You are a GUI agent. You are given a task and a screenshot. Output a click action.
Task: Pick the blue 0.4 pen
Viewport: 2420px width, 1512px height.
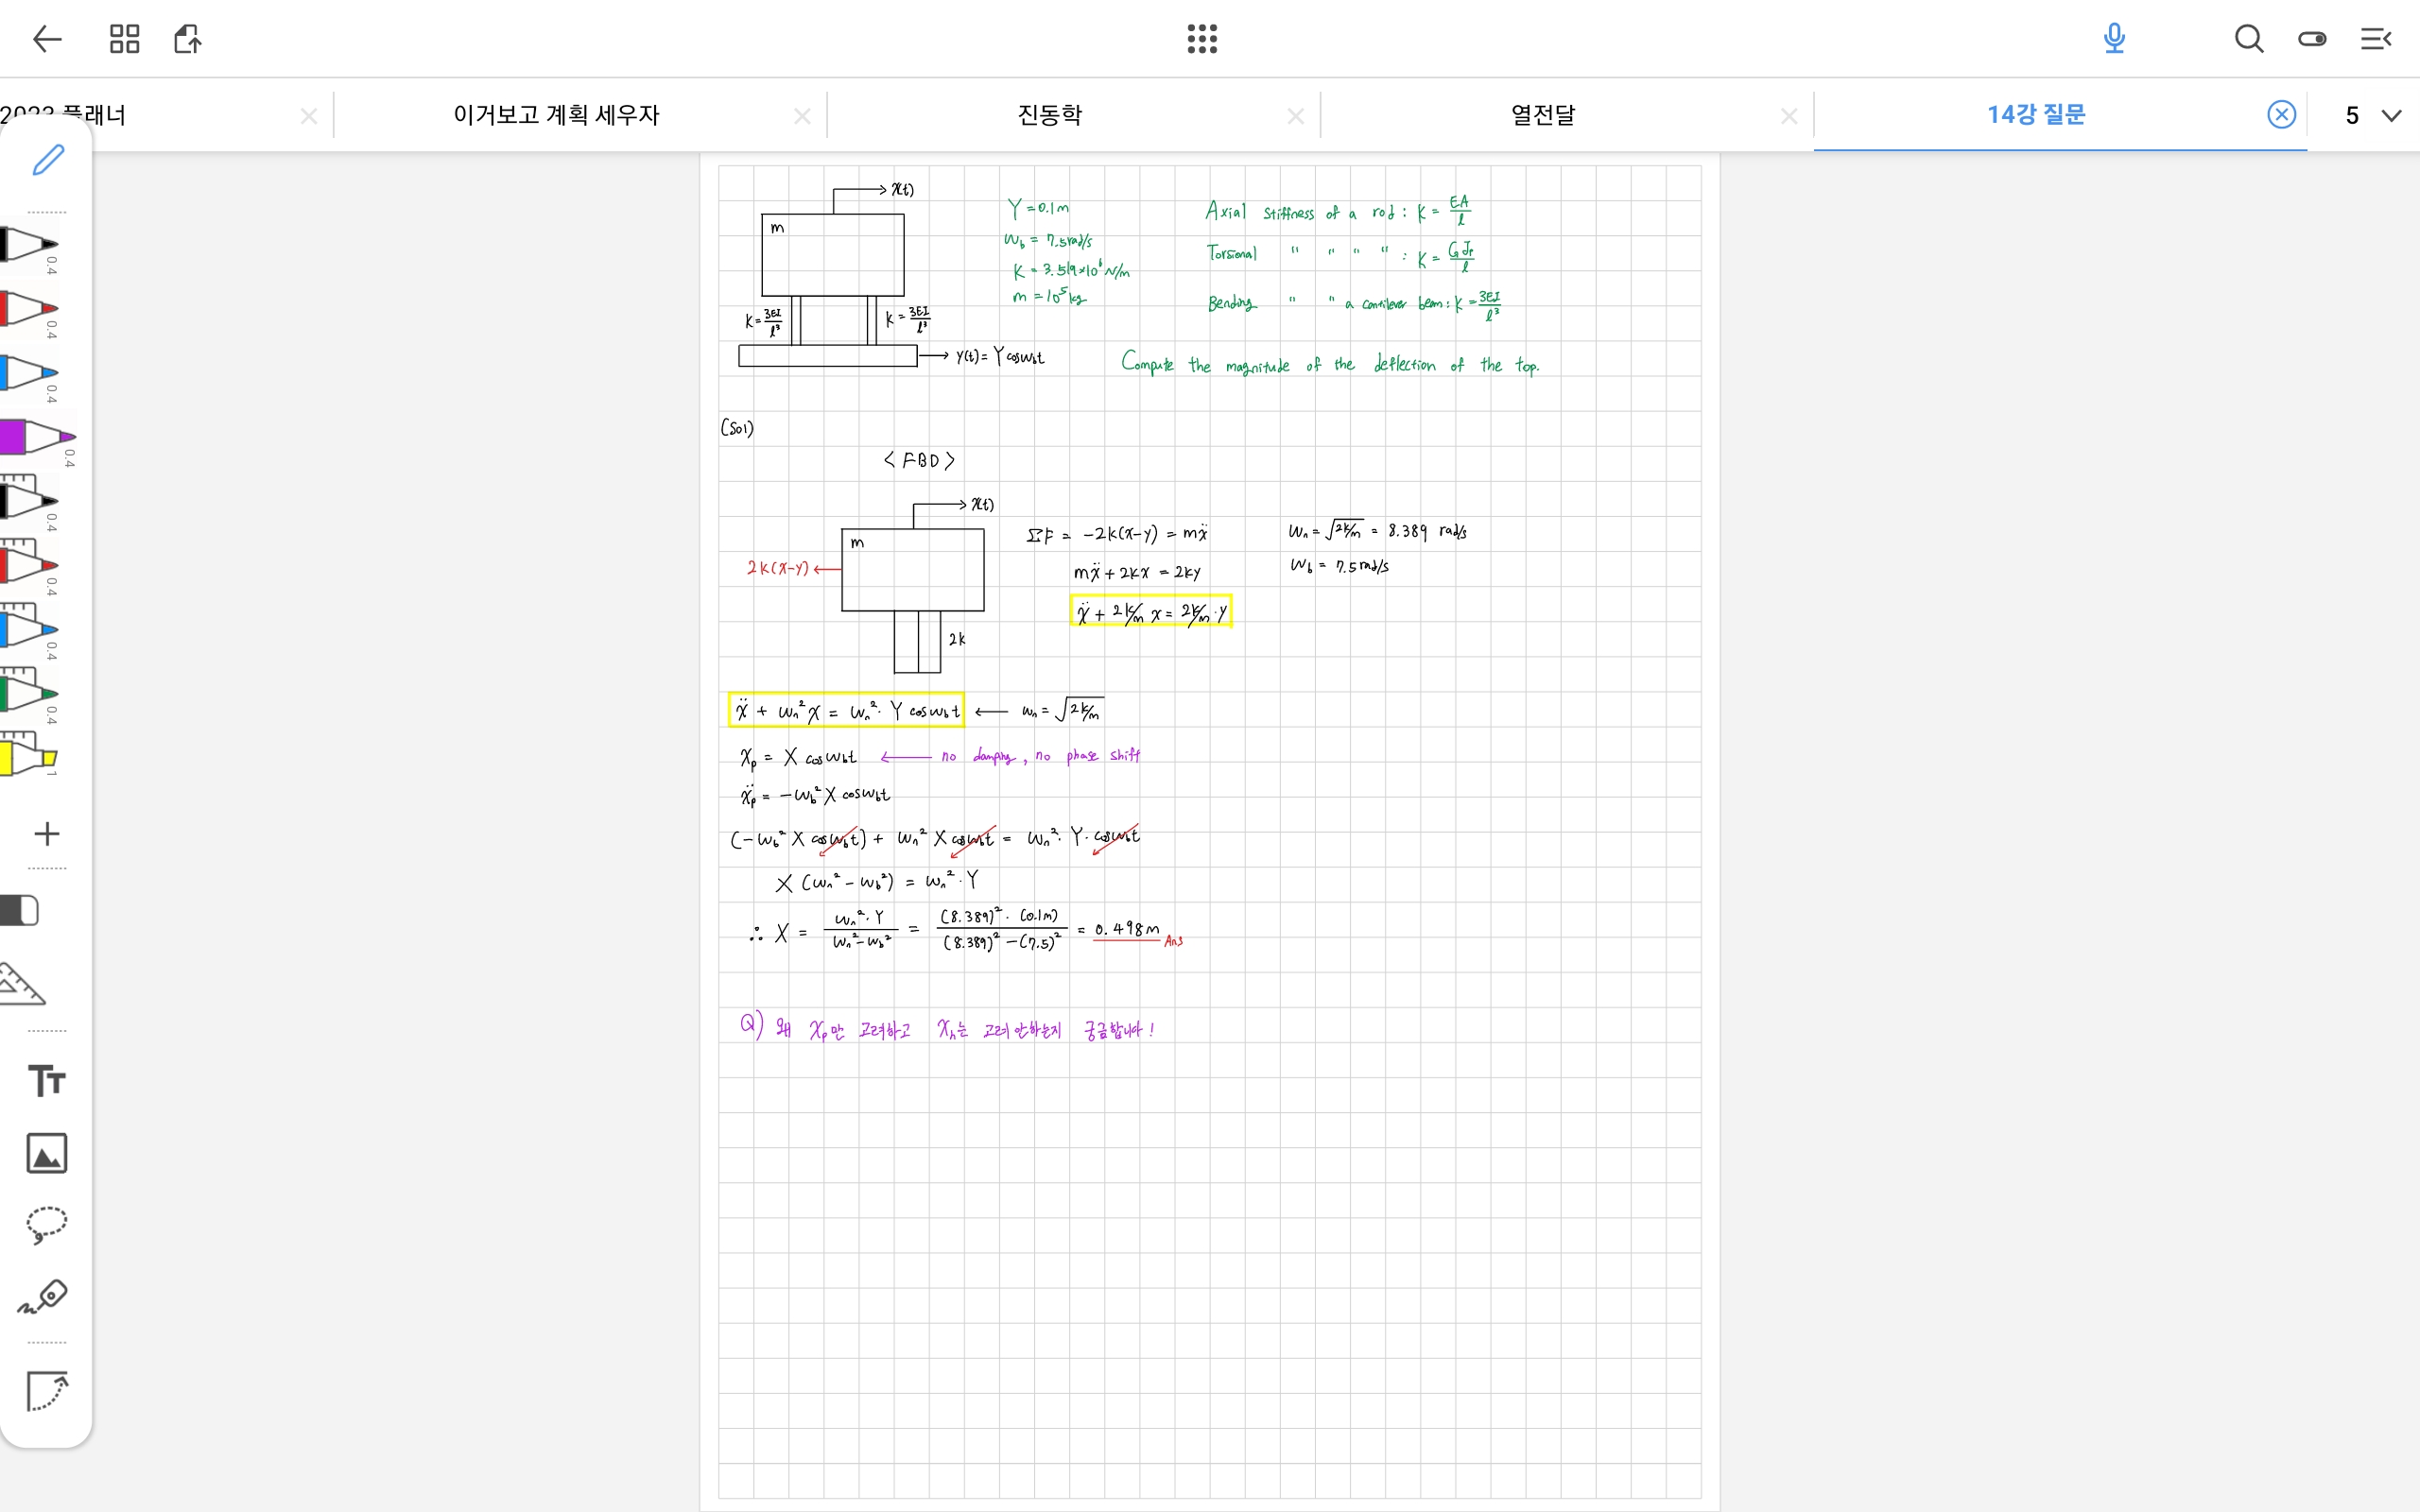[30, 373]
